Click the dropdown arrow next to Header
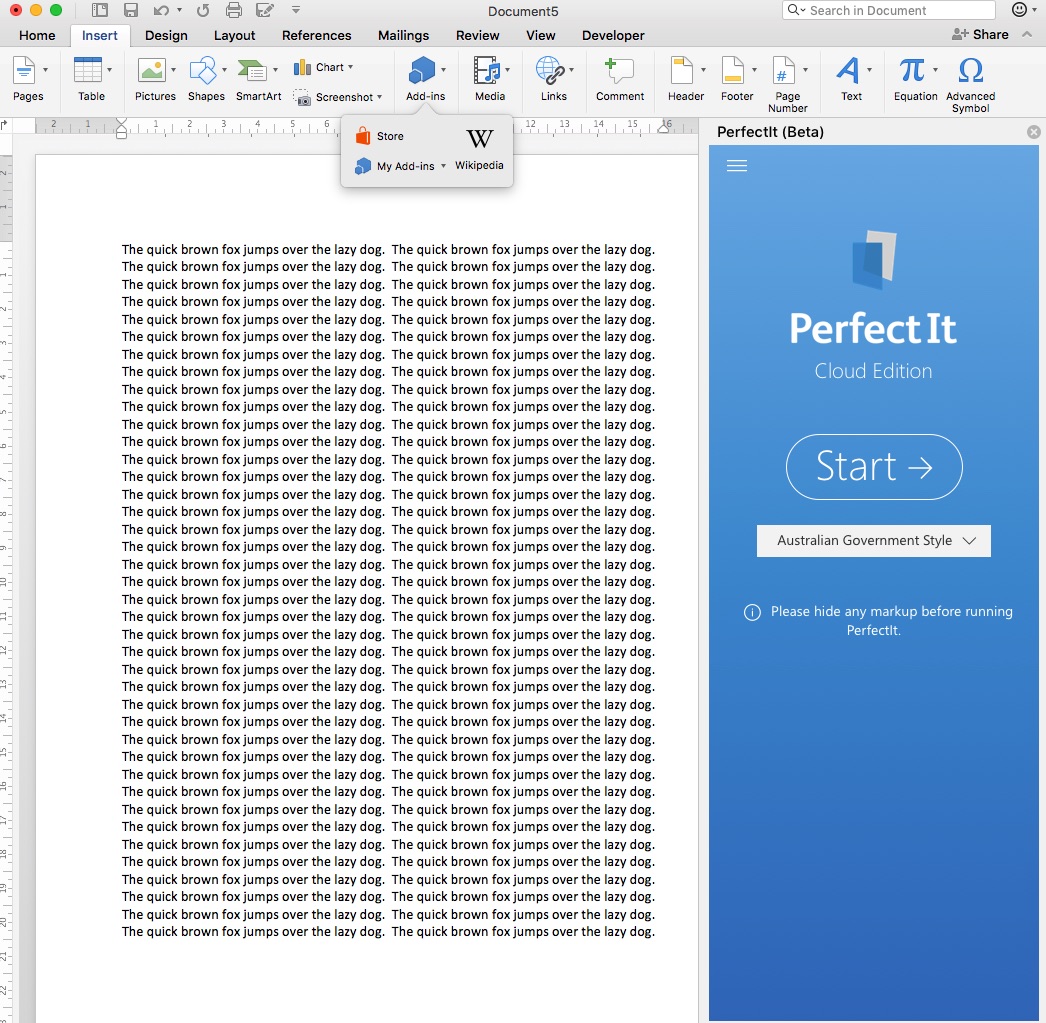This screenshot has width=1046, height=1023. point(703,69)
